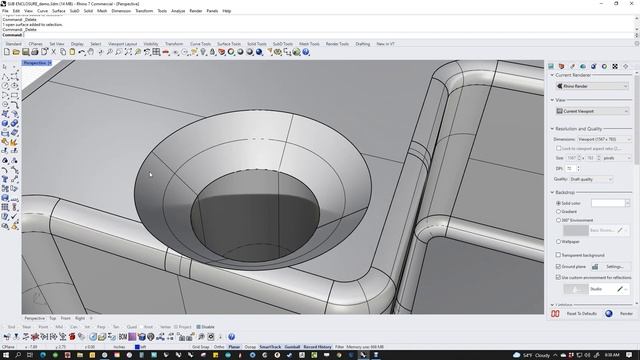
Task: Click the Render button
Action: [x=626, y=313]
